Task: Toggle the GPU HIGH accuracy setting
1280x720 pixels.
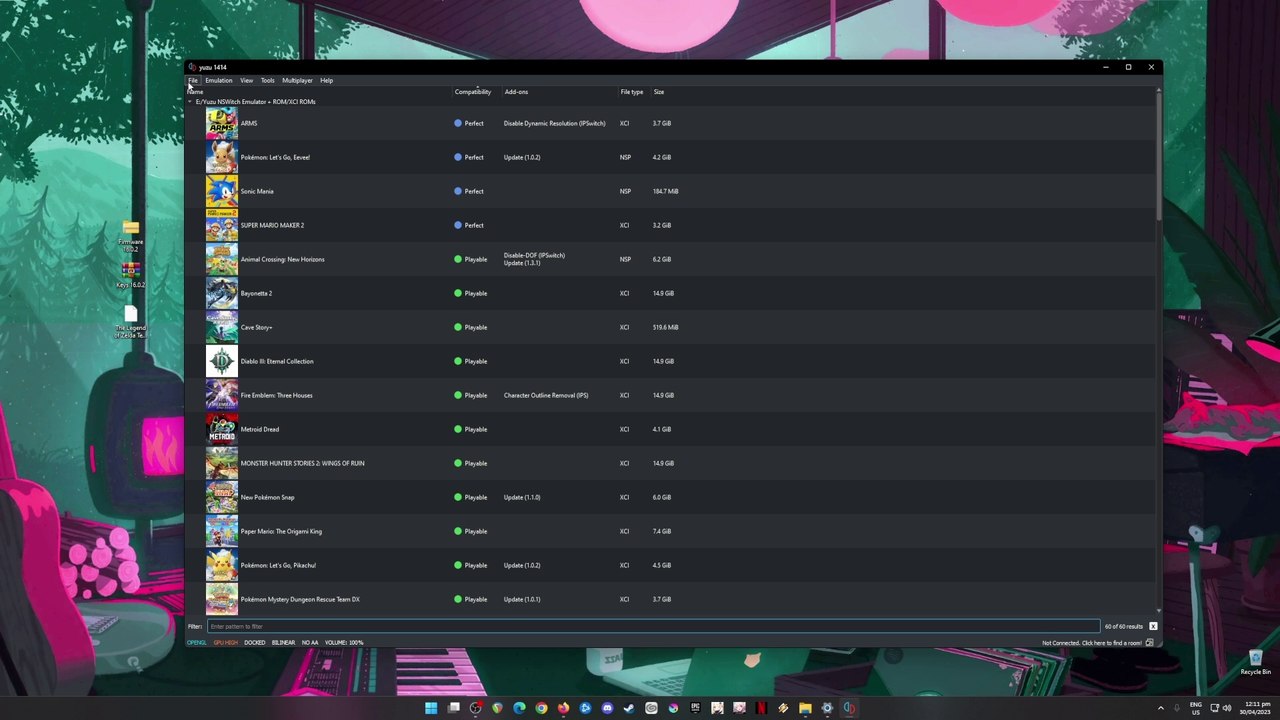Action: tap(226, 643)
